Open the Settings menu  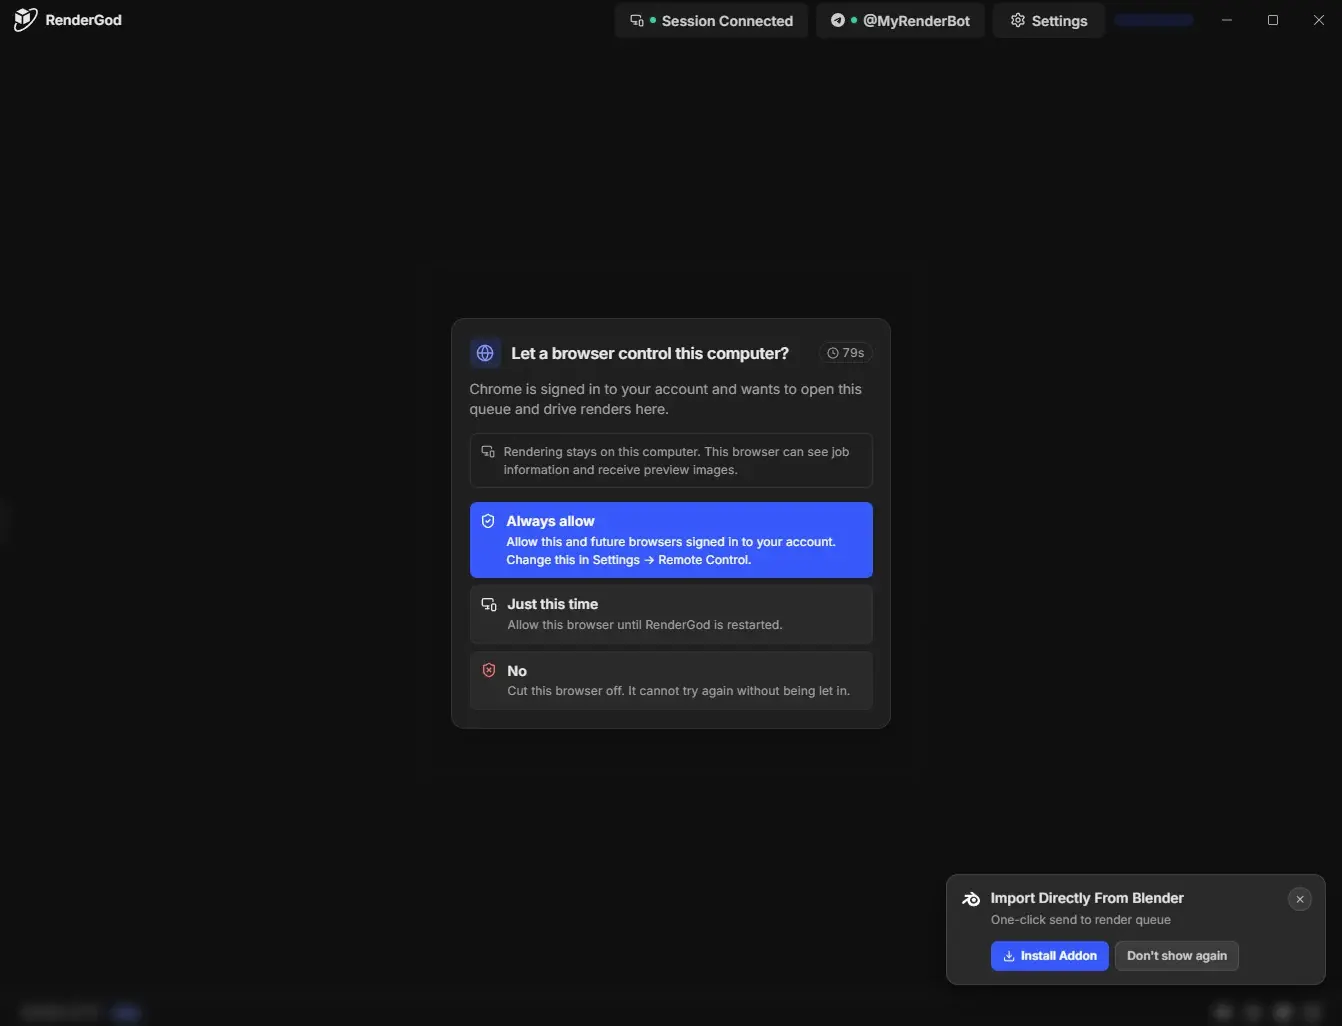click(1048, 21)
